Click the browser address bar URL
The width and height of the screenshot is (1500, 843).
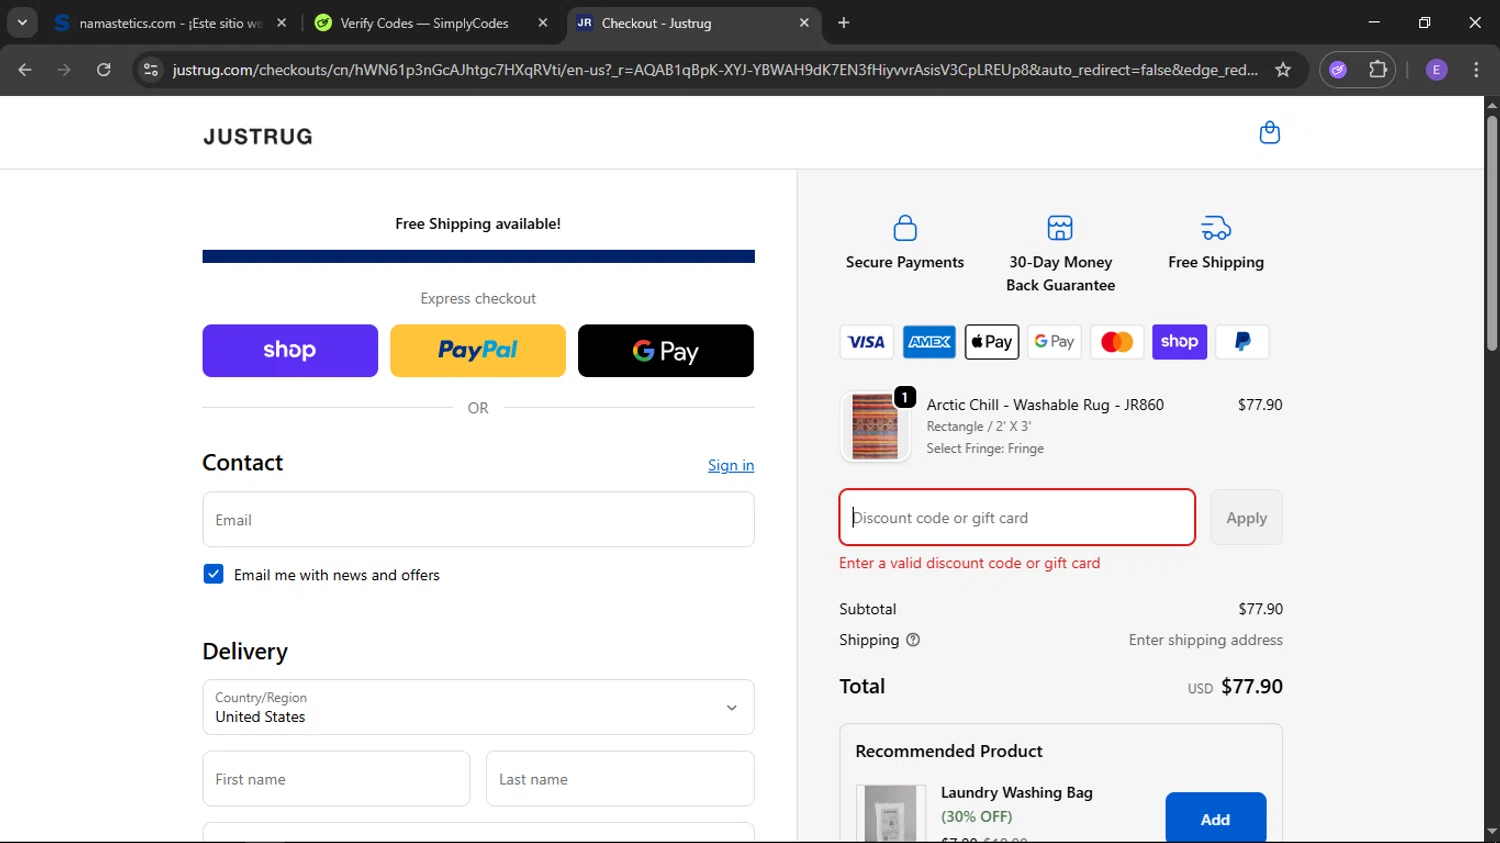715,70
